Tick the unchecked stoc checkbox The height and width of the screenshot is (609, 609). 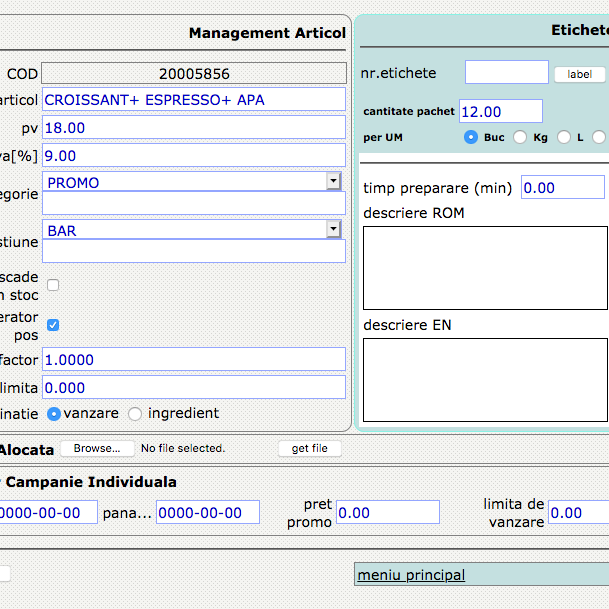coord(53,285)
